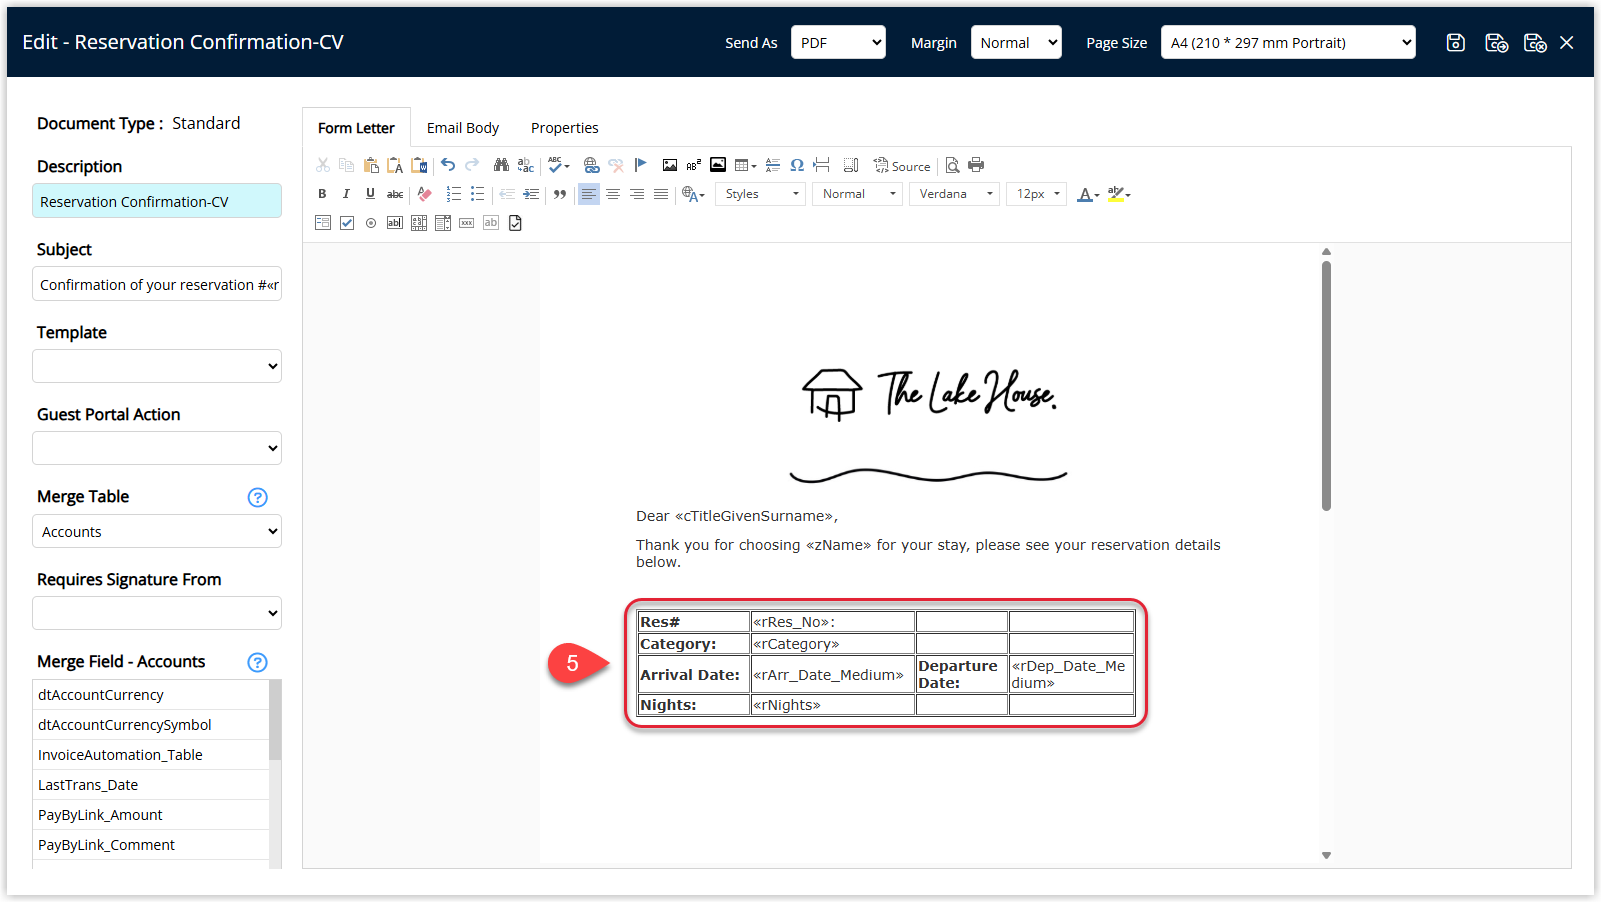Click the editor vertical scrollbar thumb
This screenshot has width=1602, height=903.
(1326, 386)
